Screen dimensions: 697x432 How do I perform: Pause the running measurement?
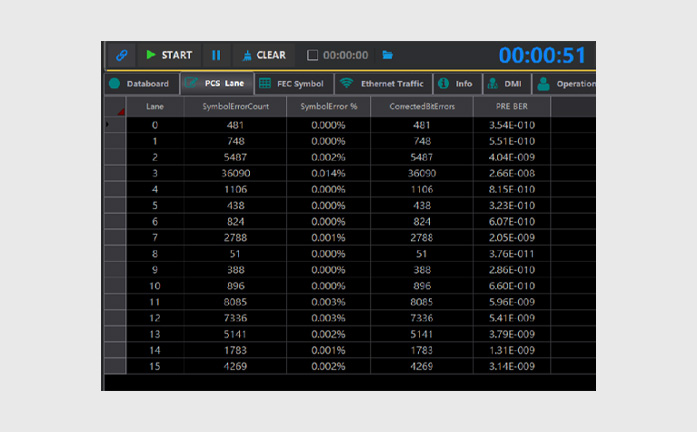coord(216,55)
